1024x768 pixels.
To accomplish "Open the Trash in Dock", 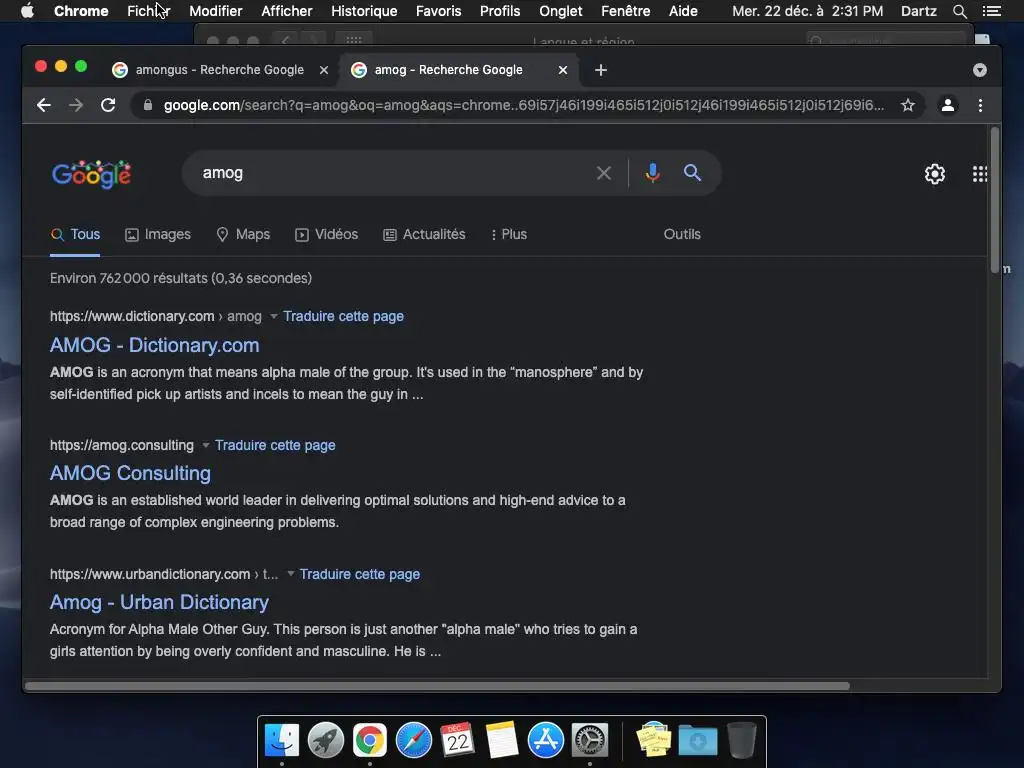I will pos(741,740).
